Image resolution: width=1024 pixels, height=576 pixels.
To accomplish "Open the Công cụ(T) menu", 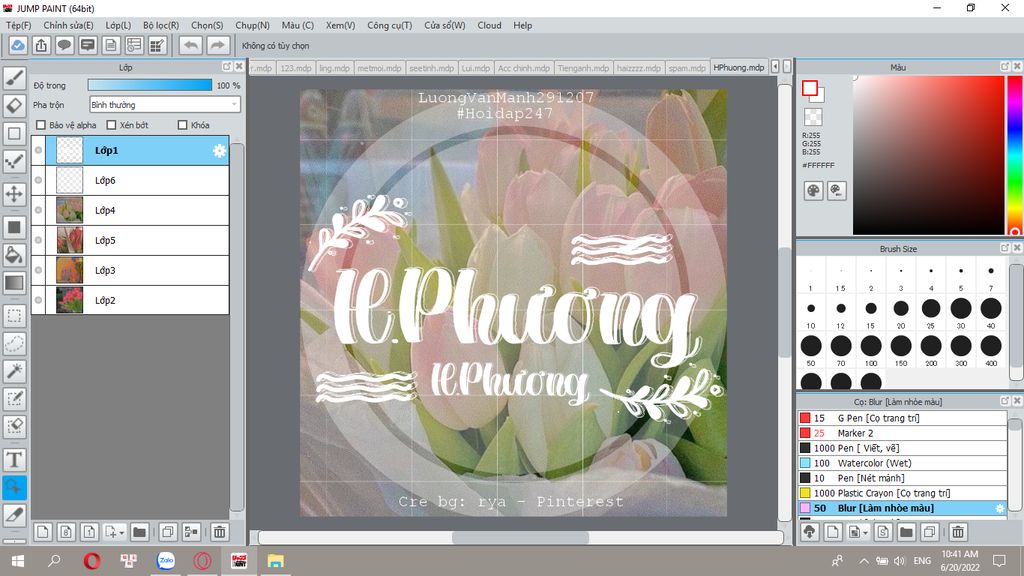I will (x=389, y=25).
